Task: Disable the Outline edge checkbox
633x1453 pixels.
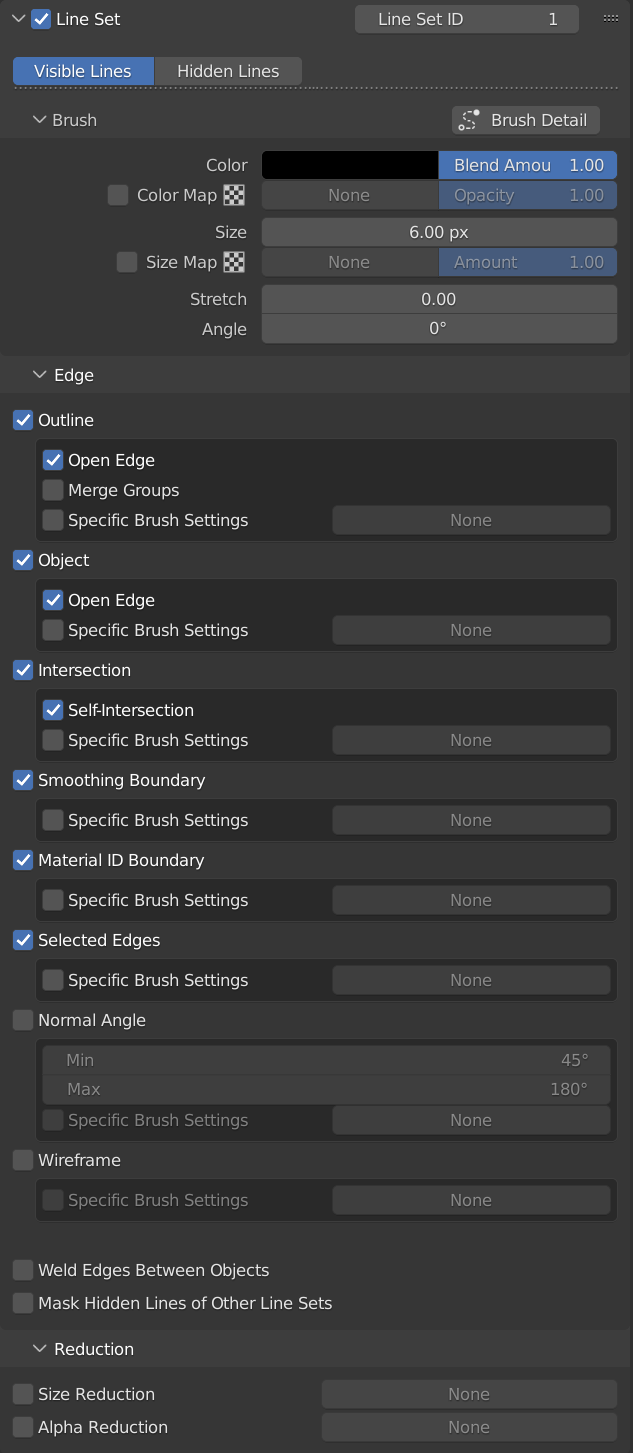Action: coord(23,420)
